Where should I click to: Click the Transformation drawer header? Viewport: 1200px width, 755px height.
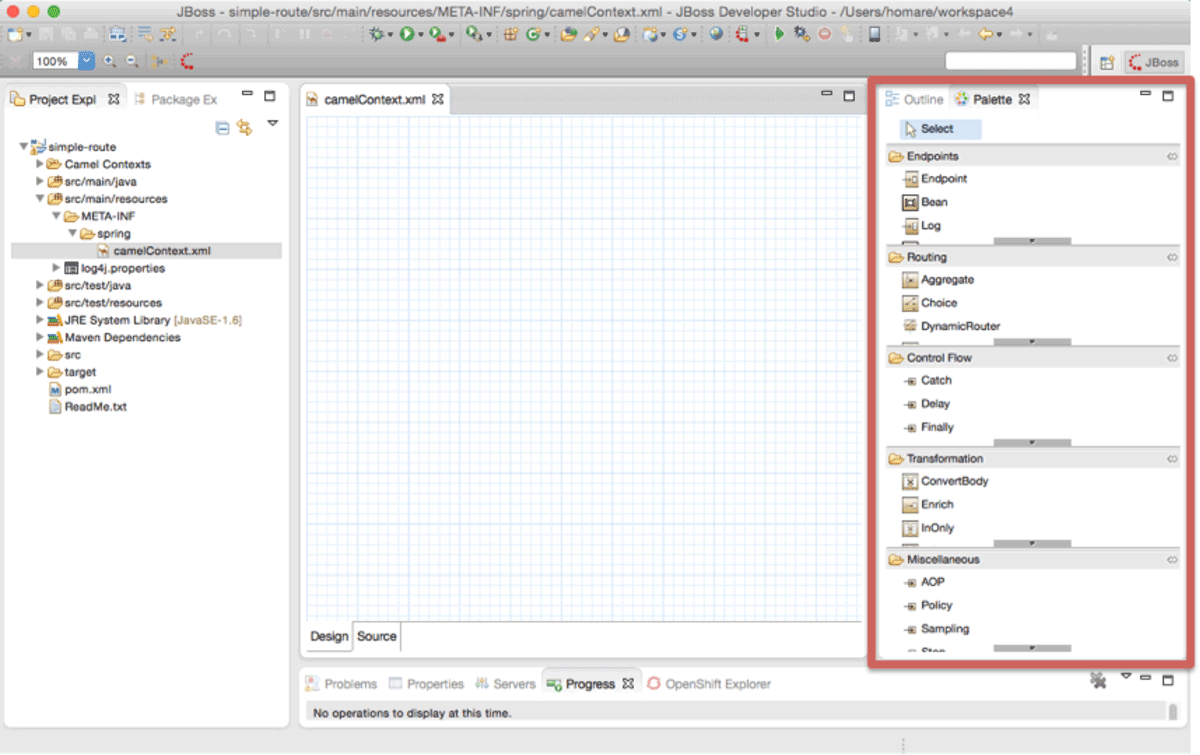pyautogui.click(x=1033, y=458)
